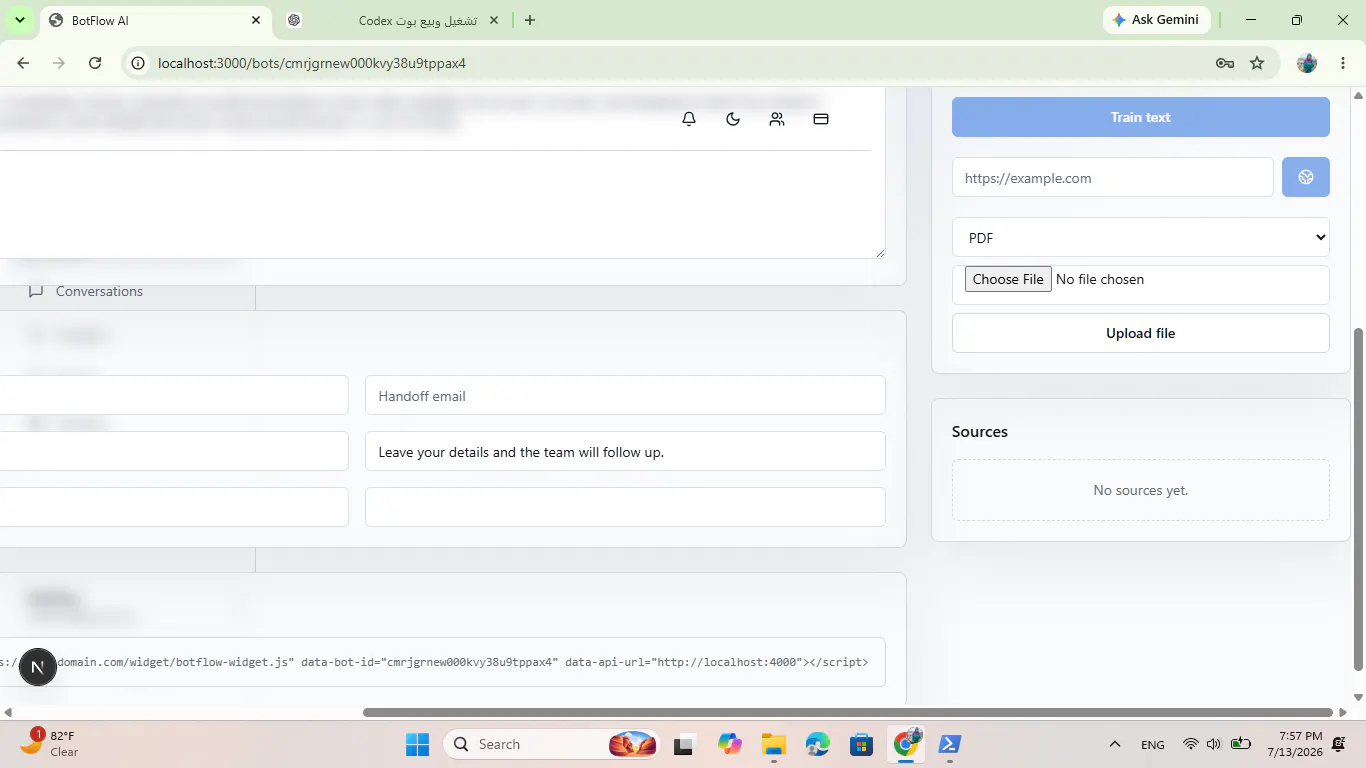
Task: Open the Wi-Fi network settings
Action: (1190, 744)
